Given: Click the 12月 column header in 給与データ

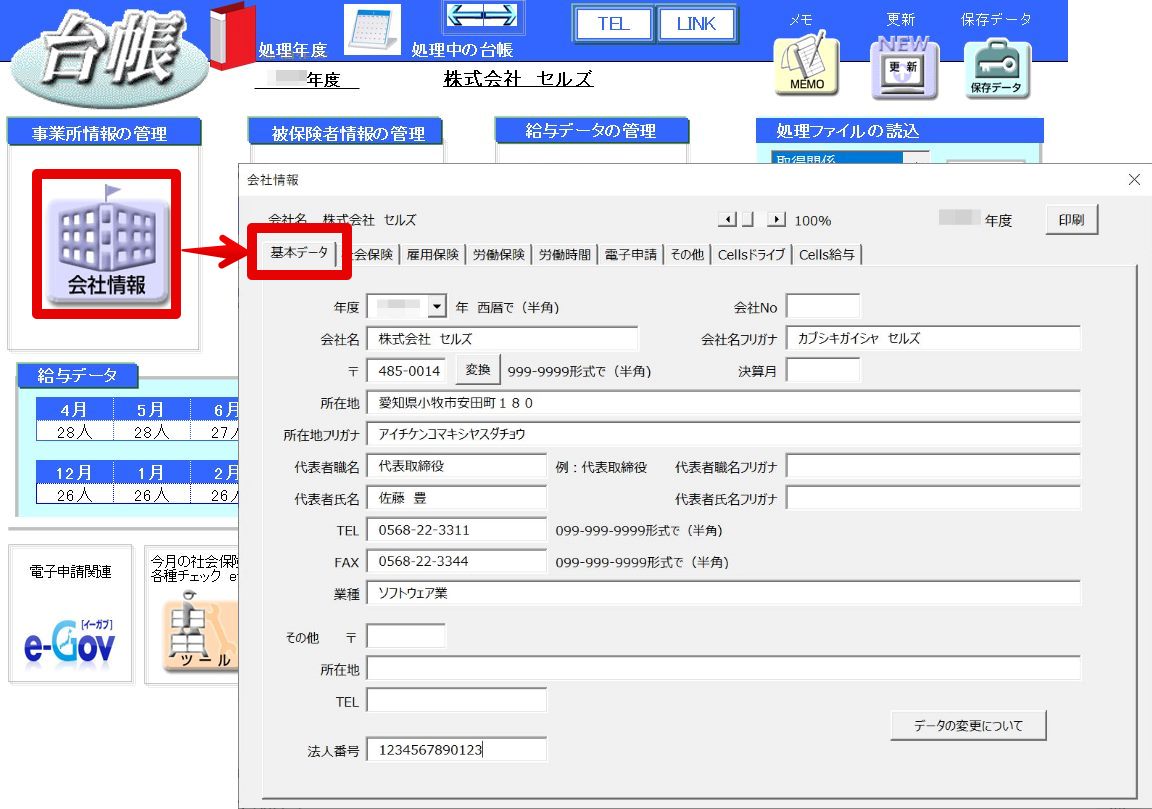Looking at the screenshot, I should point(75,472).
